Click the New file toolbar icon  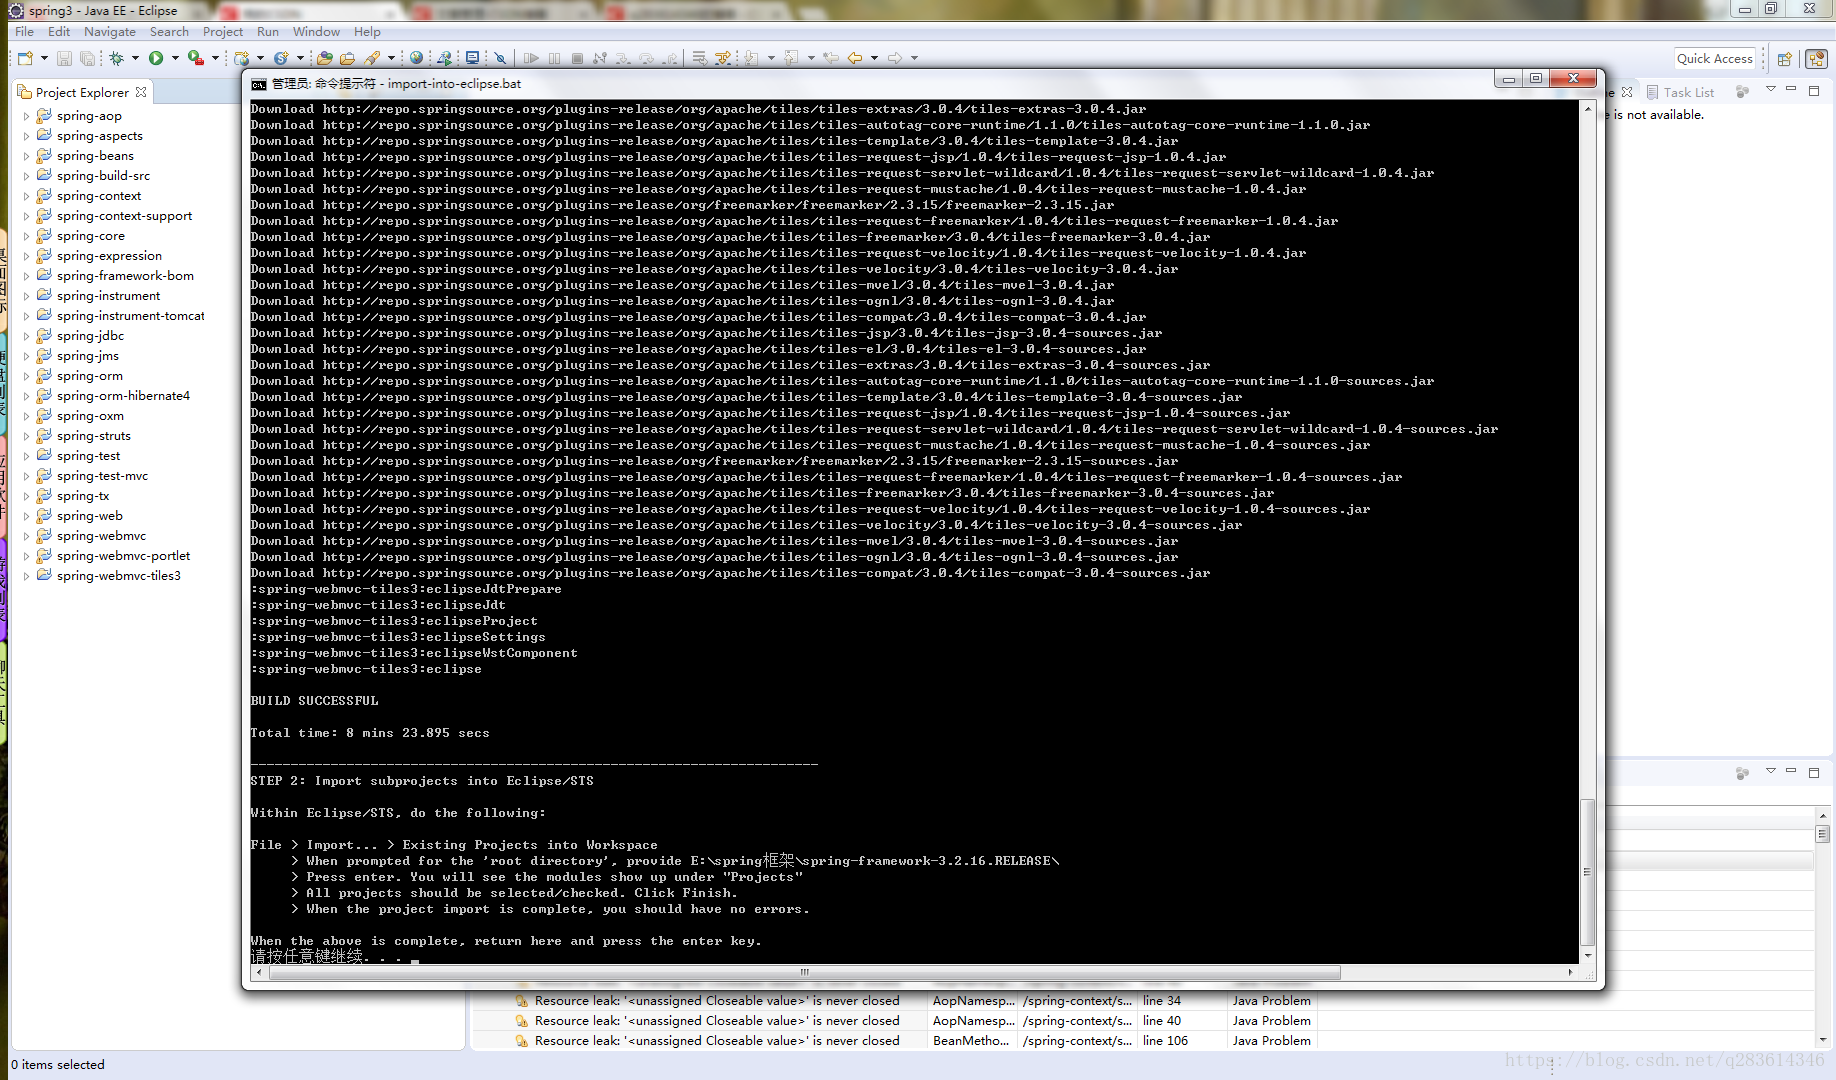25,58
